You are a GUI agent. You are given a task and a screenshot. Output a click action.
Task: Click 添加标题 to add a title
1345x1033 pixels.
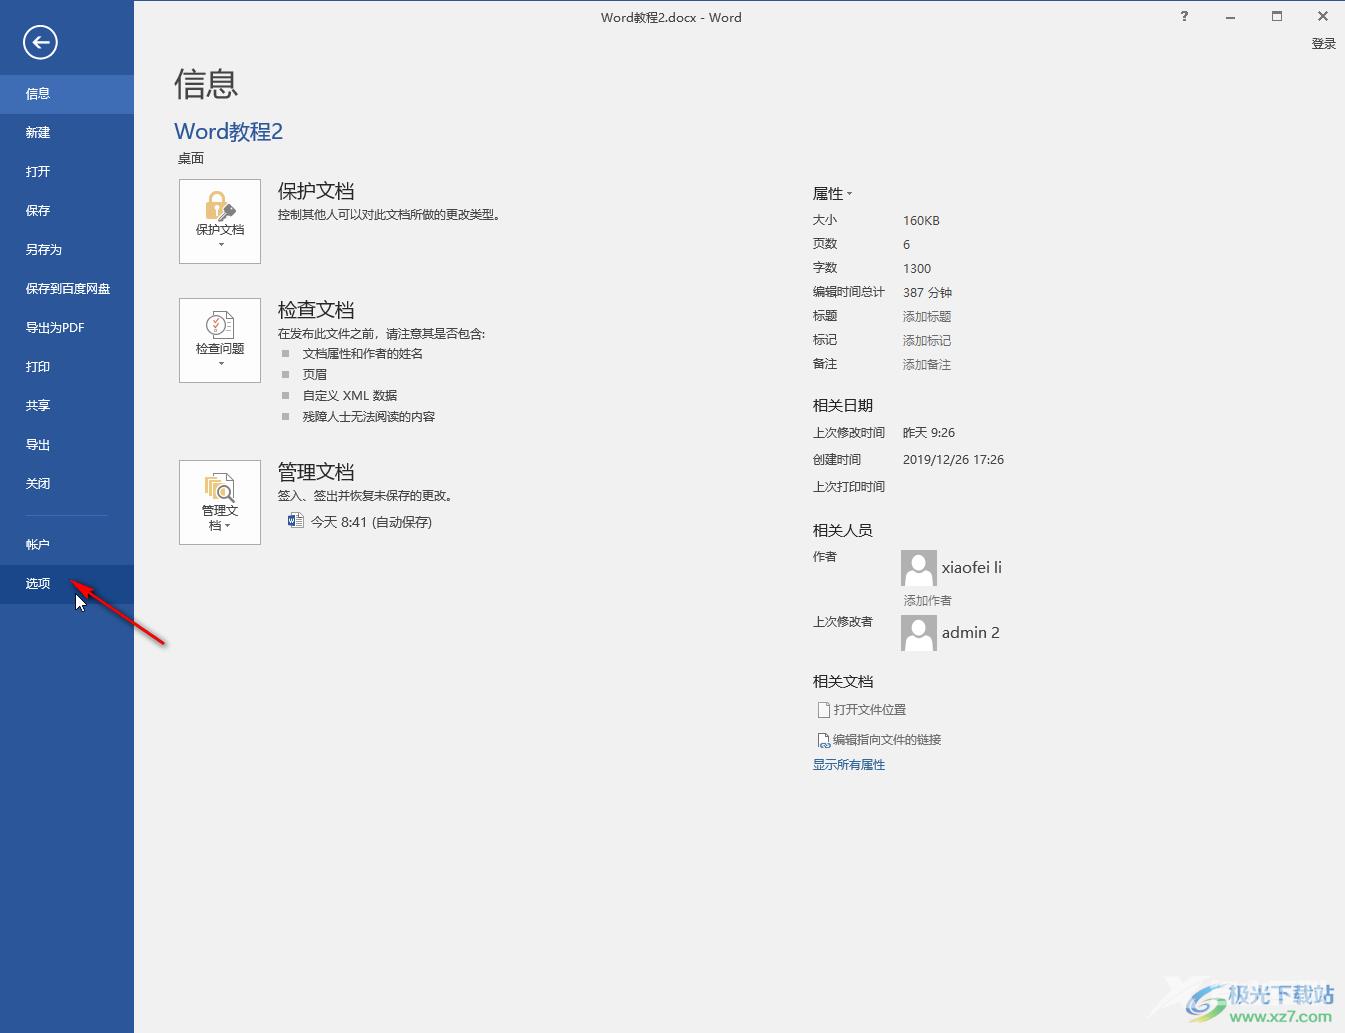coord(927,316)
